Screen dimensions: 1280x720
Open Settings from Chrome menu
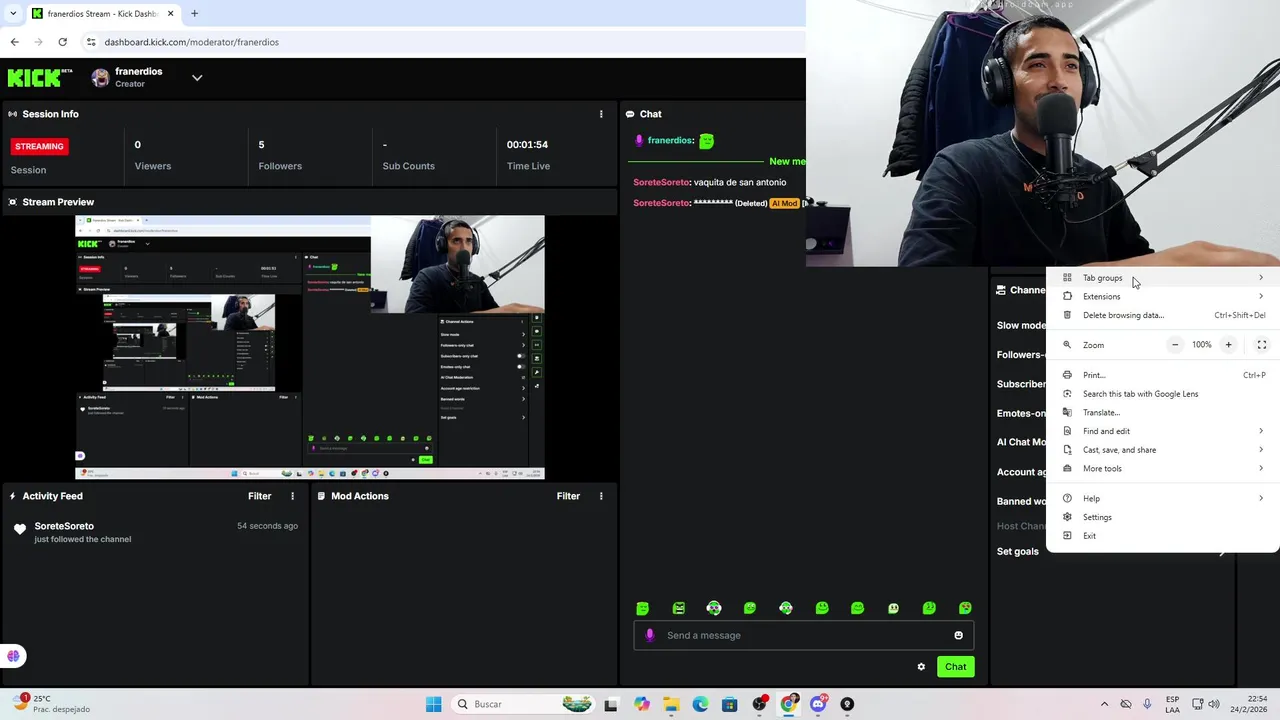1163,517
